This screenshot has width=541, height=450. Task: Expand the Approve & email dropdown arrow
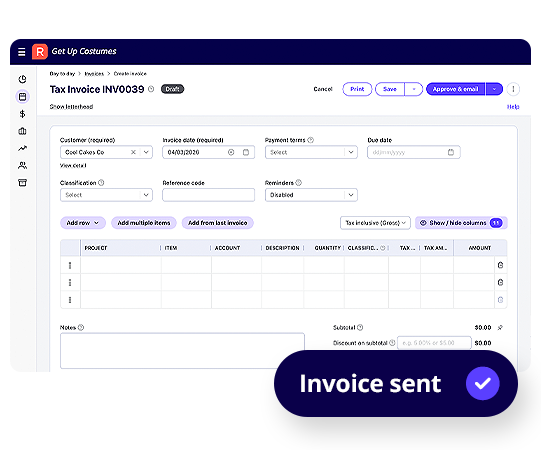[x=494, y=89]
